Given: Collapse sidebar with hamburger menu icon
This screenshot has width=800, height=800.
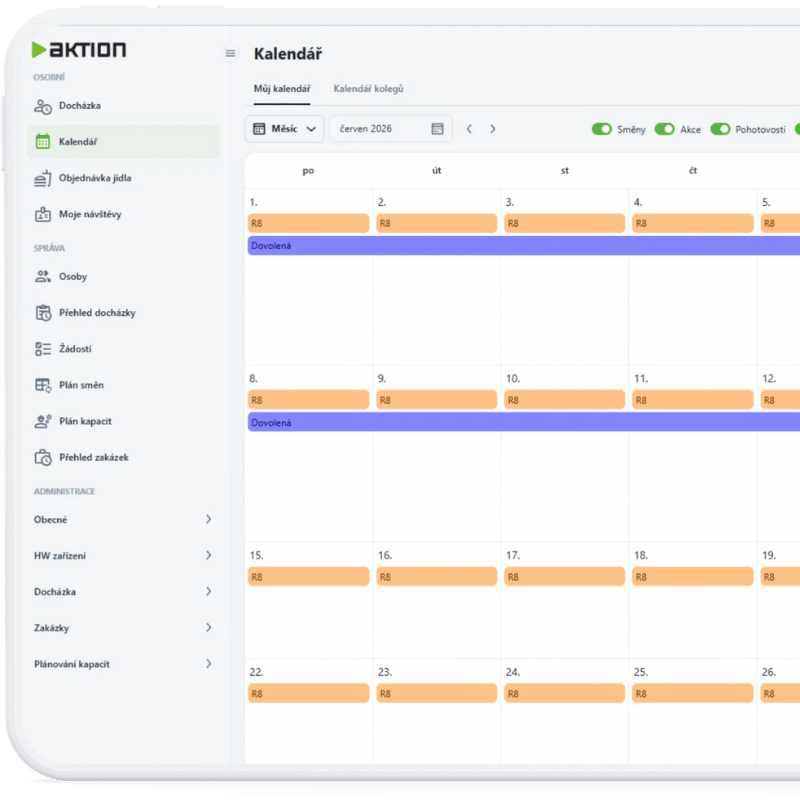Looking at the screenshot, I should click(x=231, y=53).
